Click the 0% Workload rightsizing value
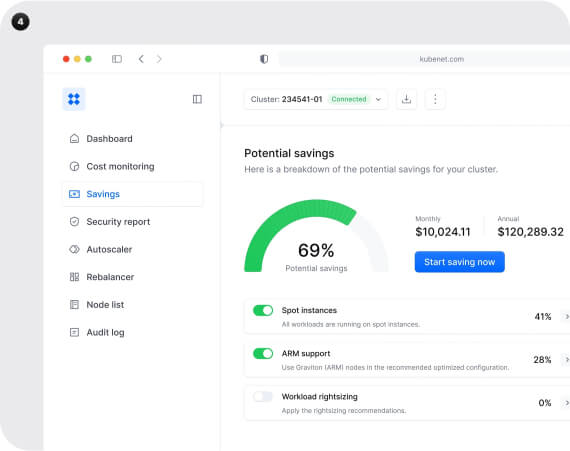The height and width of the screenshot is (451, 570). [x=545, y=403]
